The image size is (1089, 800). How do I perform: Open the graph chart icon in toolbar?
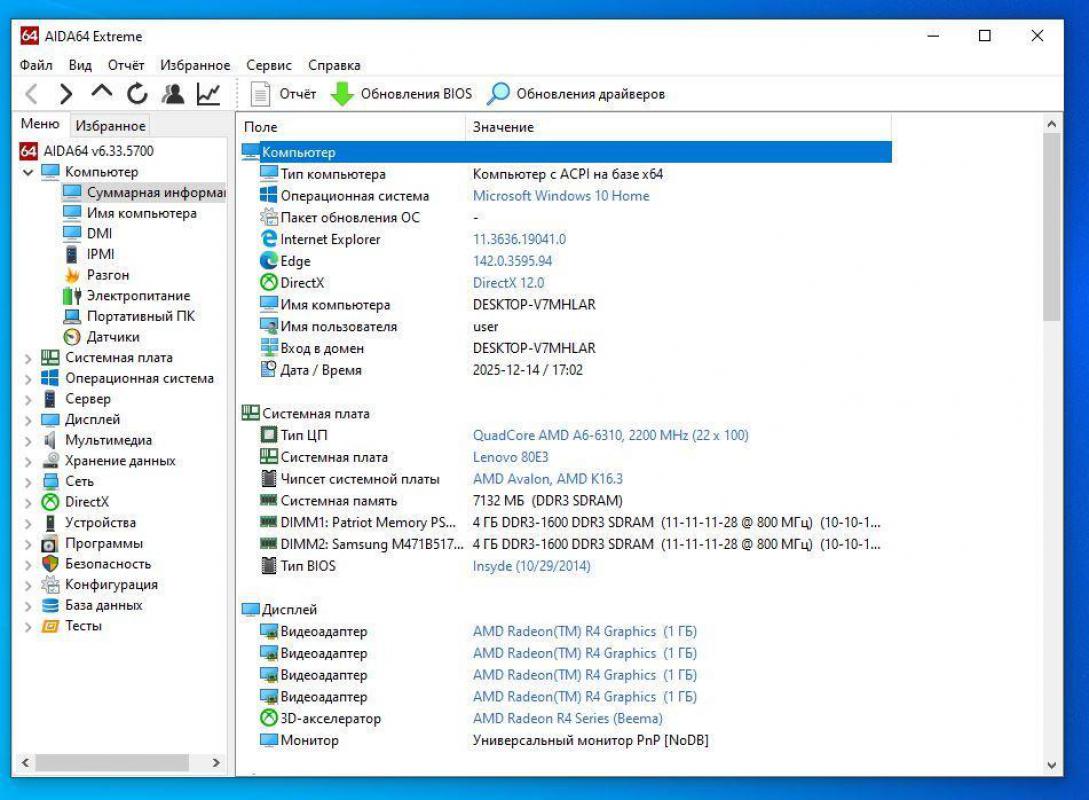(x=208, y=94)
